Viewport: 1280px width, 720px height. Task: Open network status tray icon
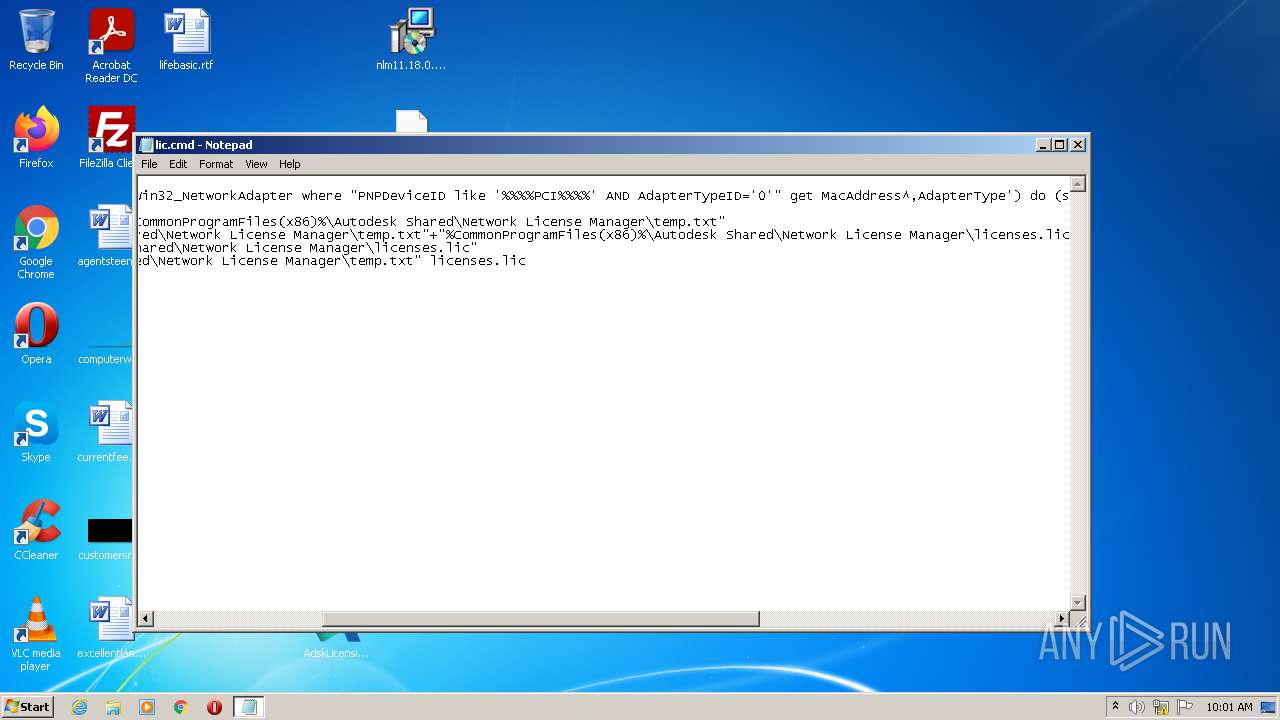(1161, 707)
